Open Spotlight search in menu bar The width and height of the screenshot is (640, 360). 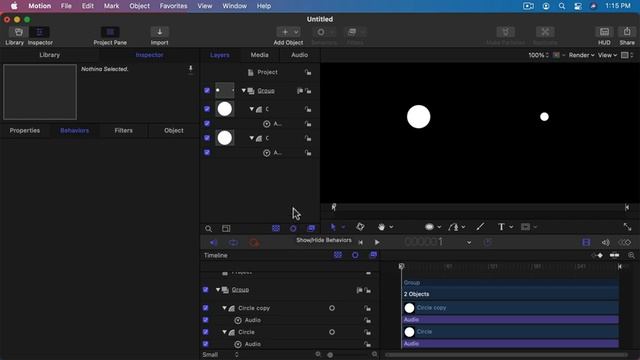pyautogui.click(x=562, y=6)
